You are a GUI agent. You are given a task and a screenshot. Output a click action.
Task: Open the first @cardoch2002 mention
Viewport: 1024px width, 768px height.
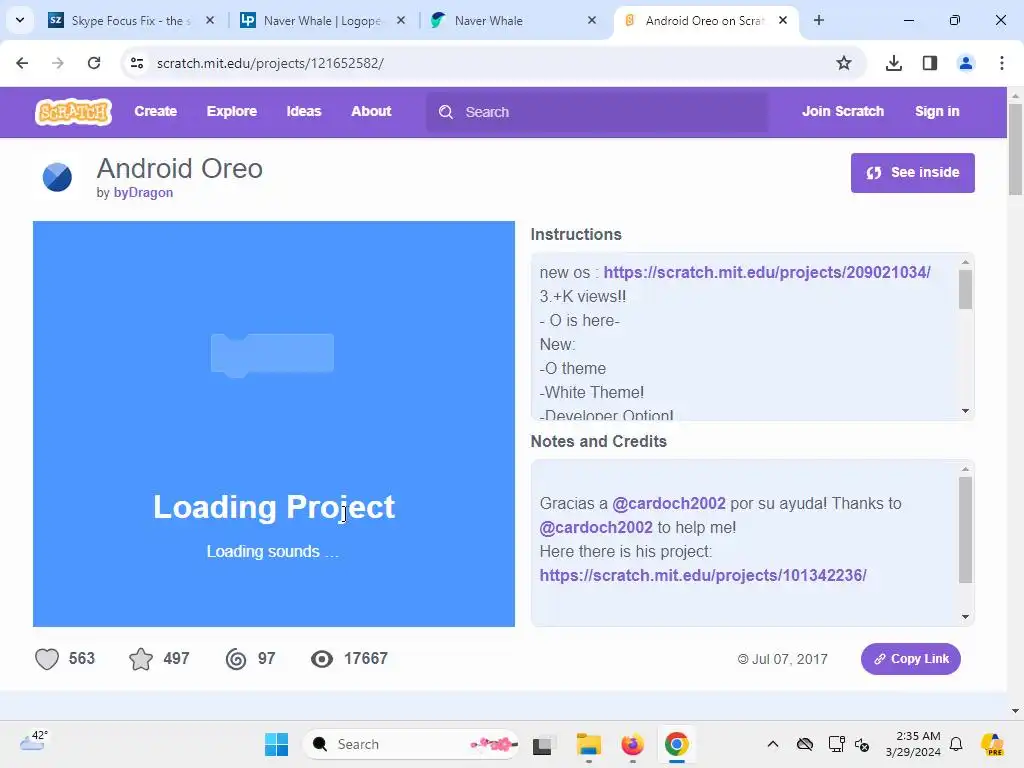pyautogui.click(x=669, y=504)
